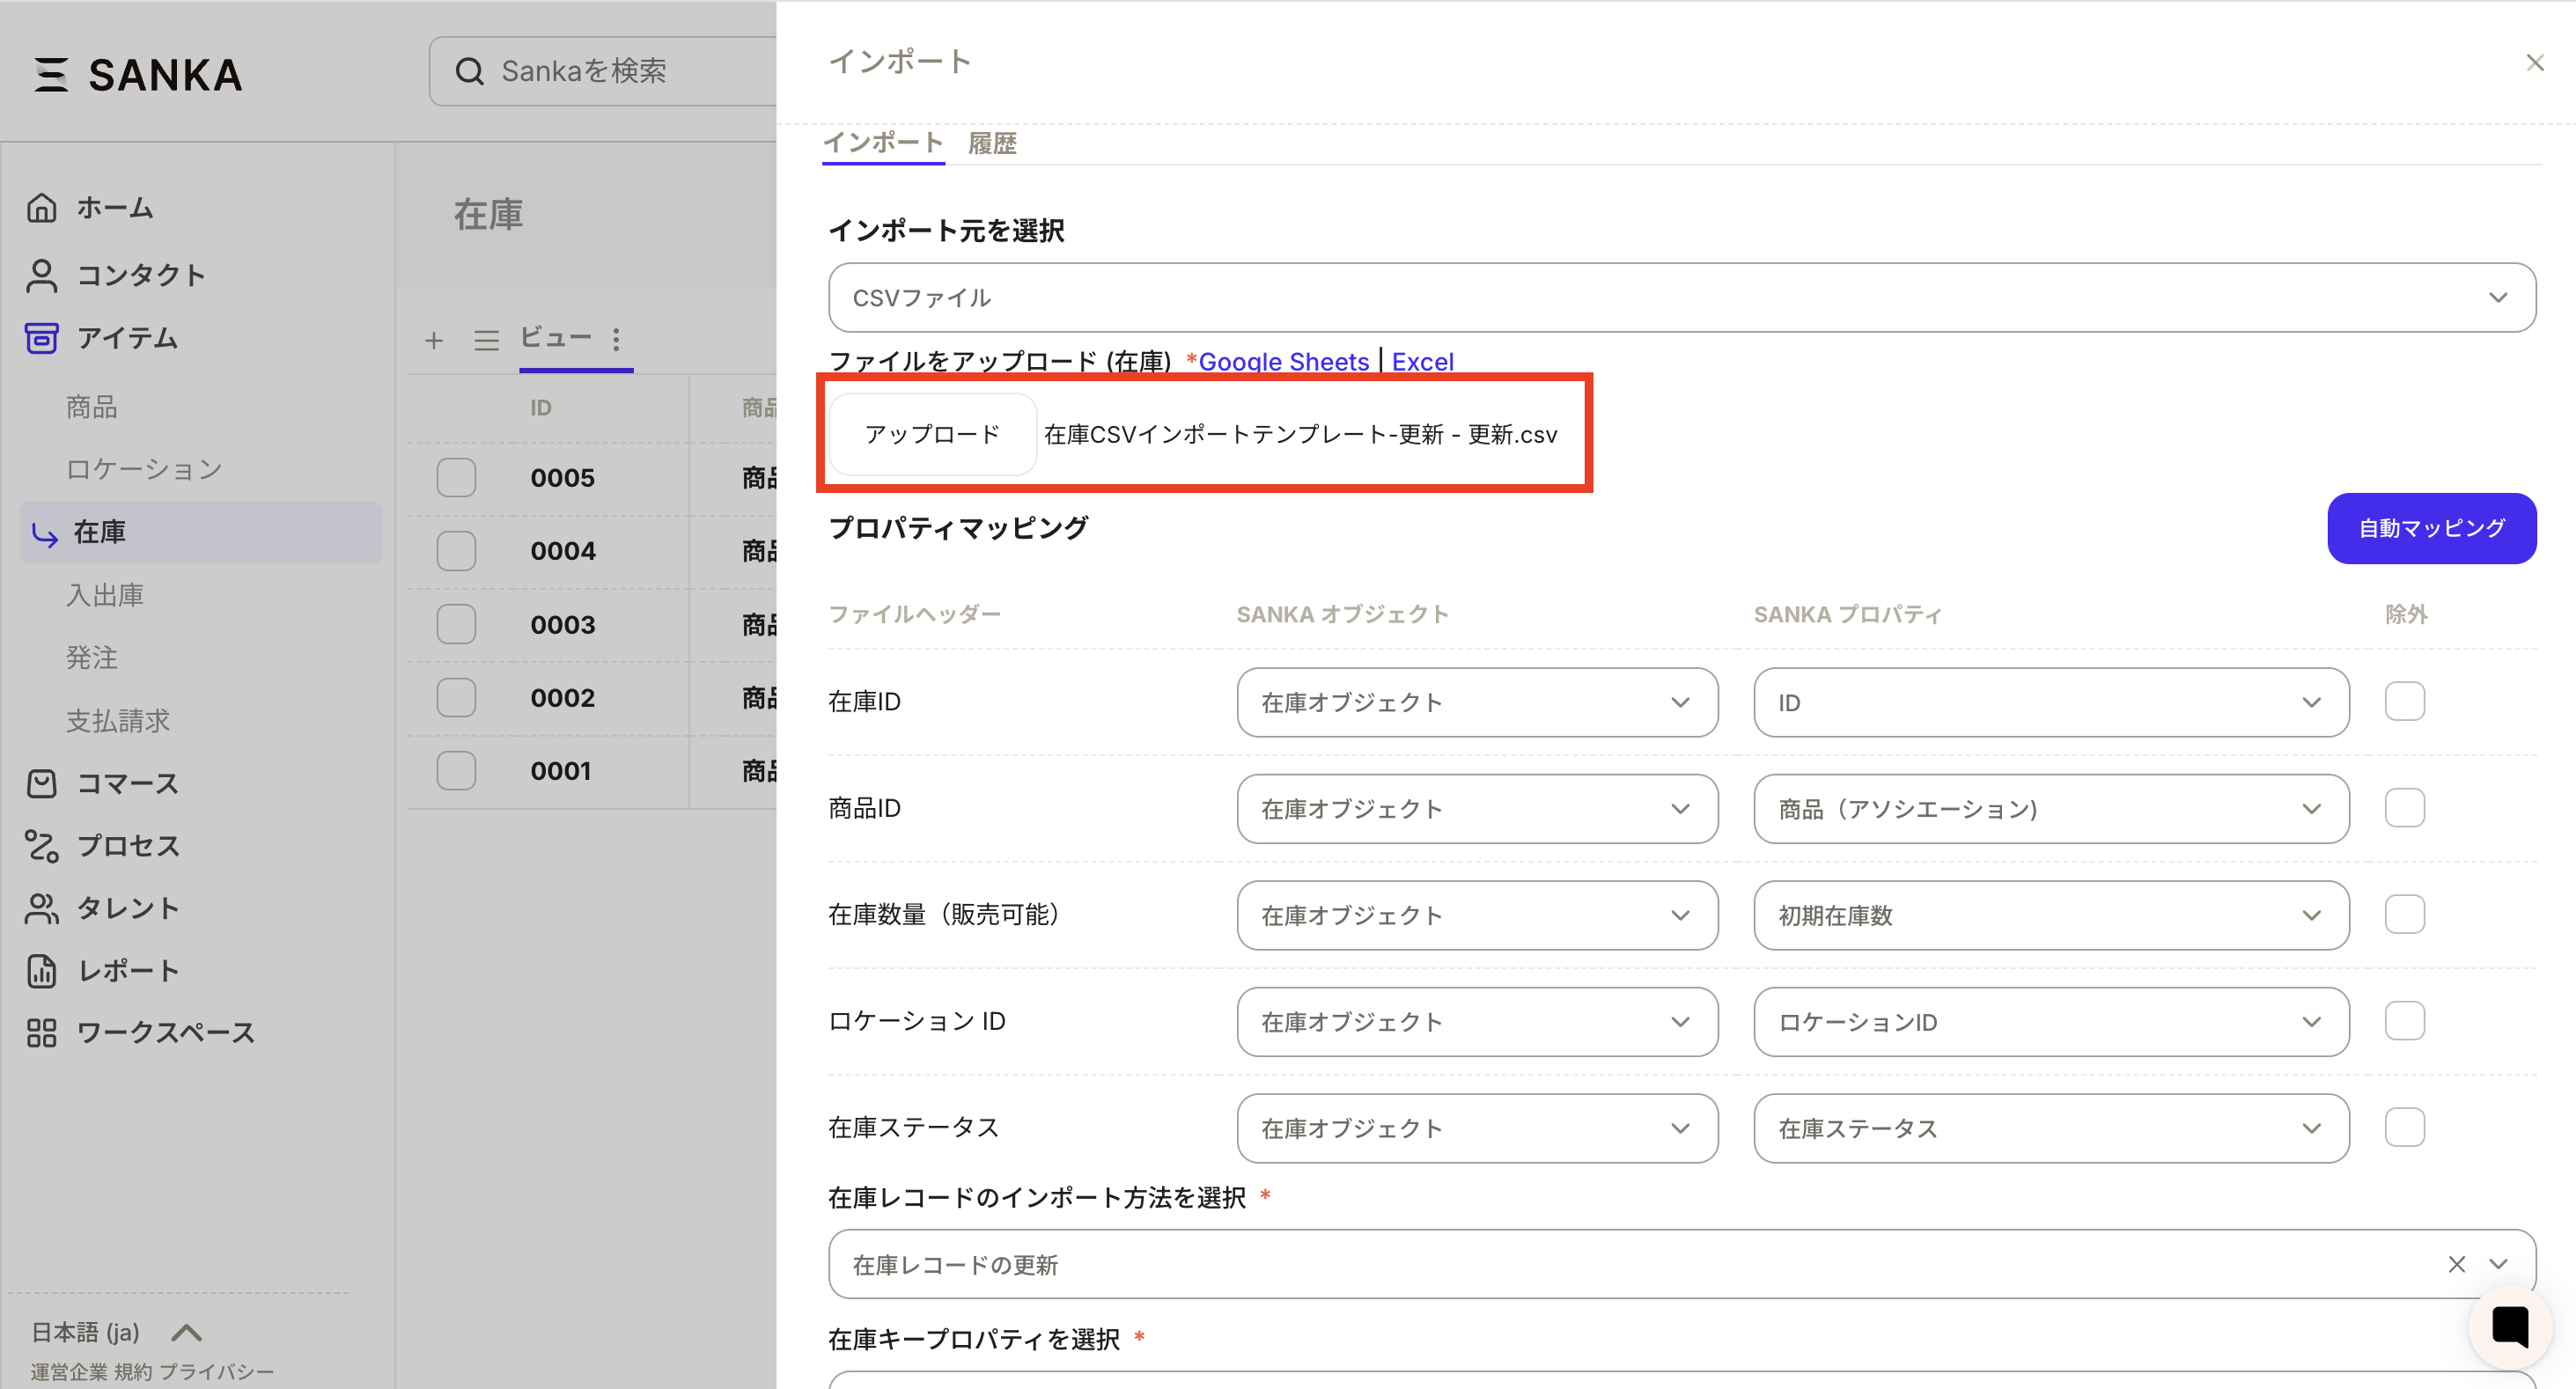This screenshot has height=1389, width=2576.
Task: Open the Report chart icon
Action: click(x=41, y=971)
